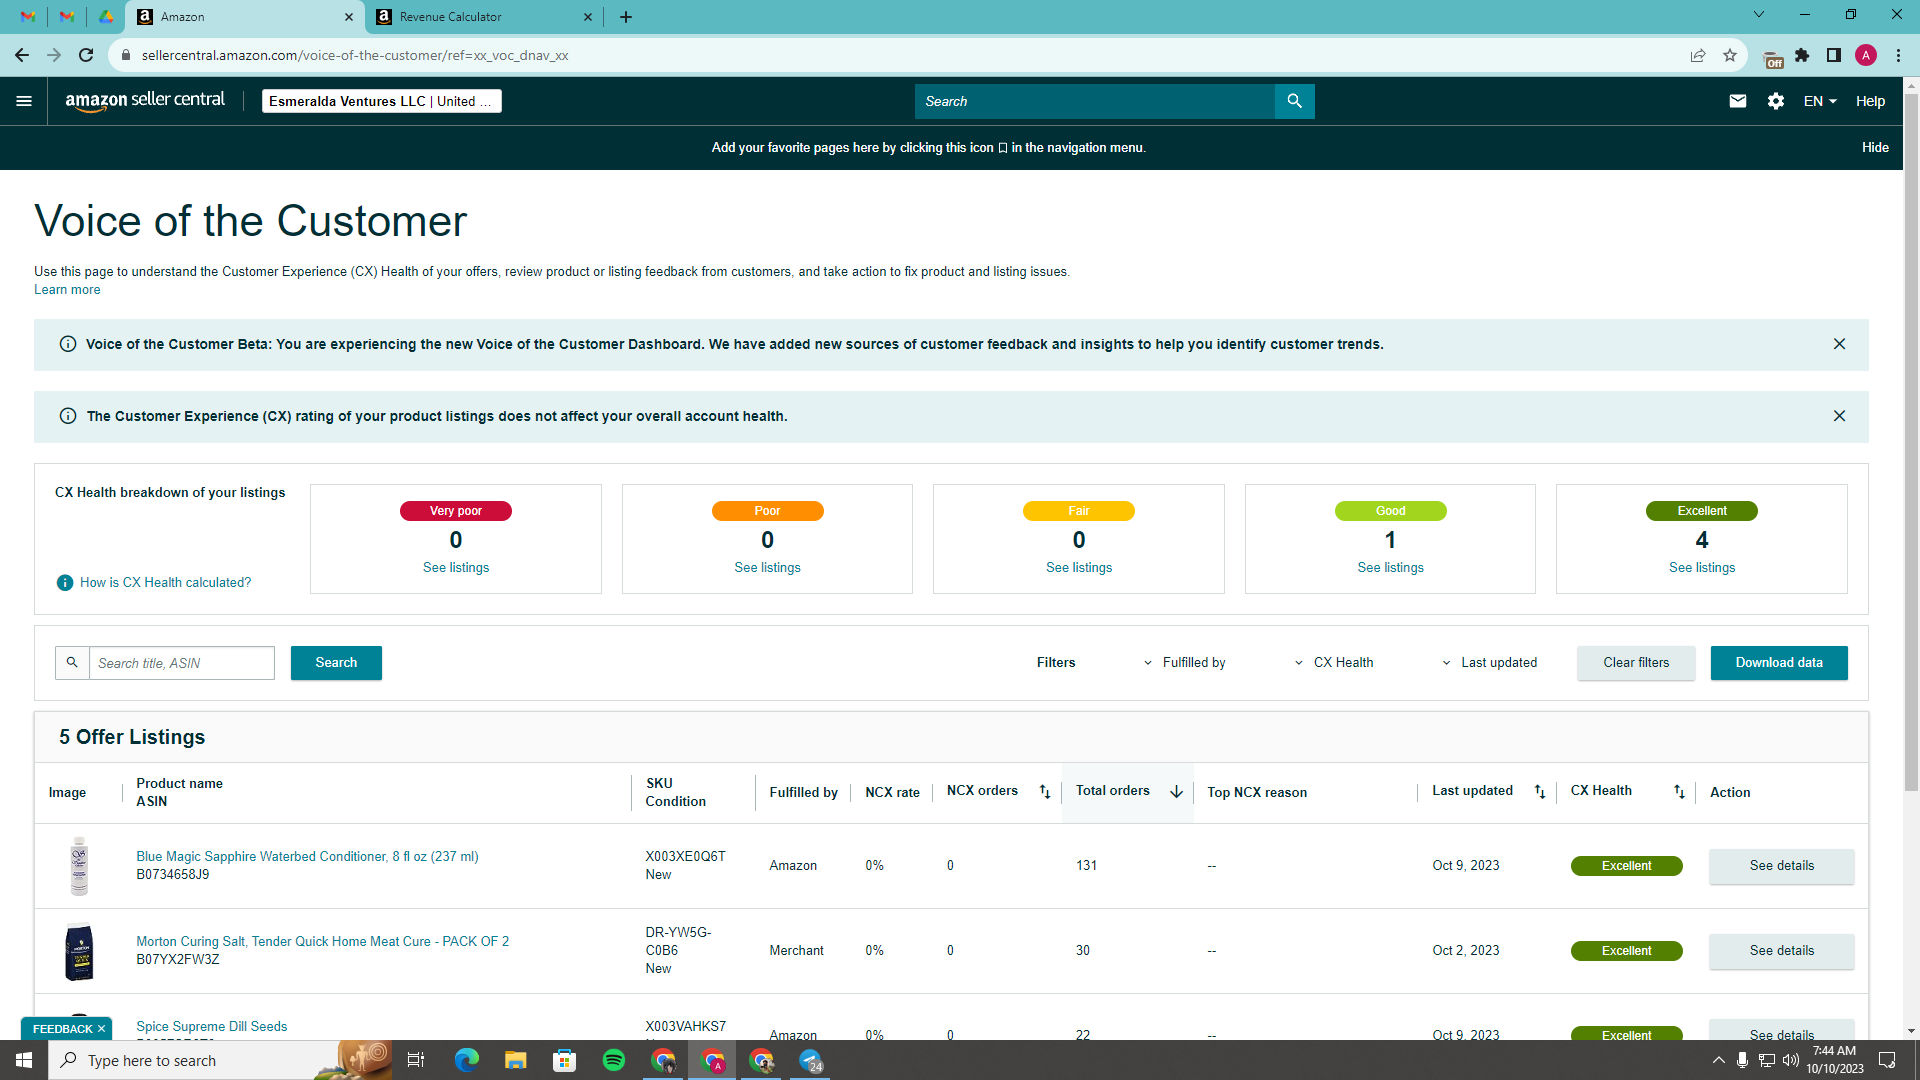See listings under Very poor
Viewport: 1920px width, 1080px height.
click(x=456, y=568)
